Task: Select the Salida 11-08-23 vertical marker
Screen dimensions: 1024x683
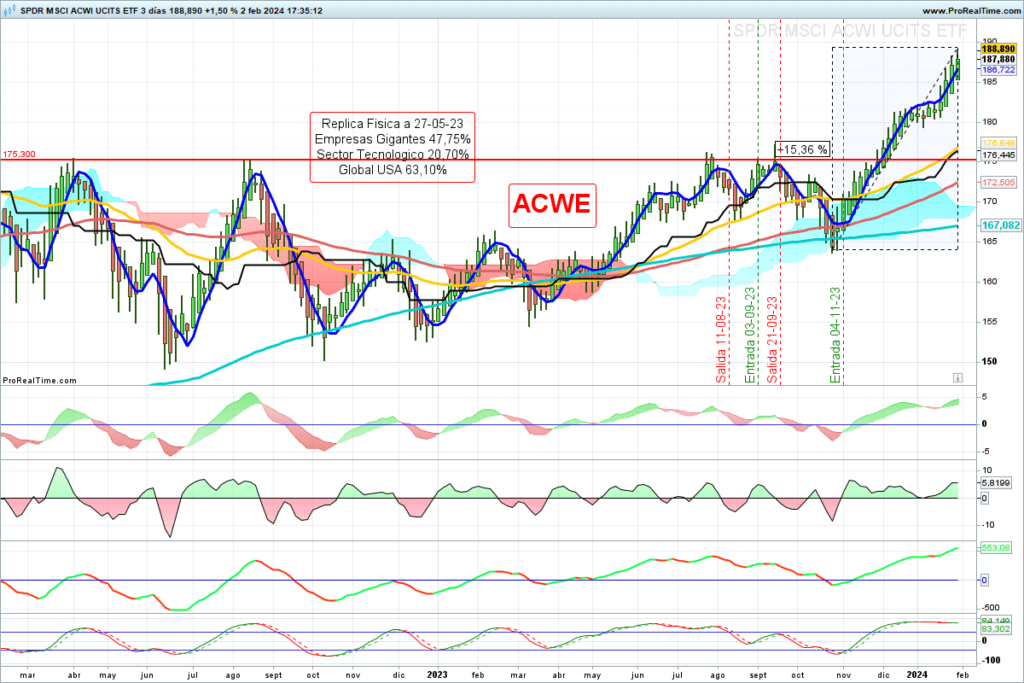Action: click(x=721, y=340)
